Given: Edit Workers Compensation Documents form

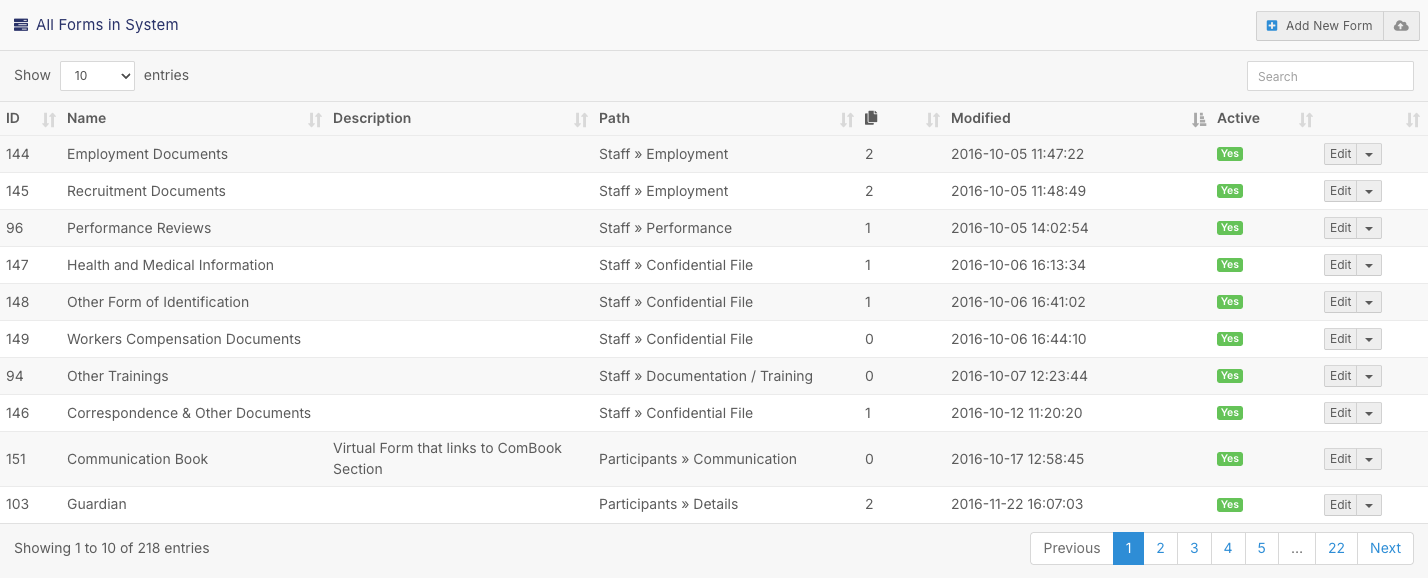Looking at the screenshot, I should (1340, 339).
